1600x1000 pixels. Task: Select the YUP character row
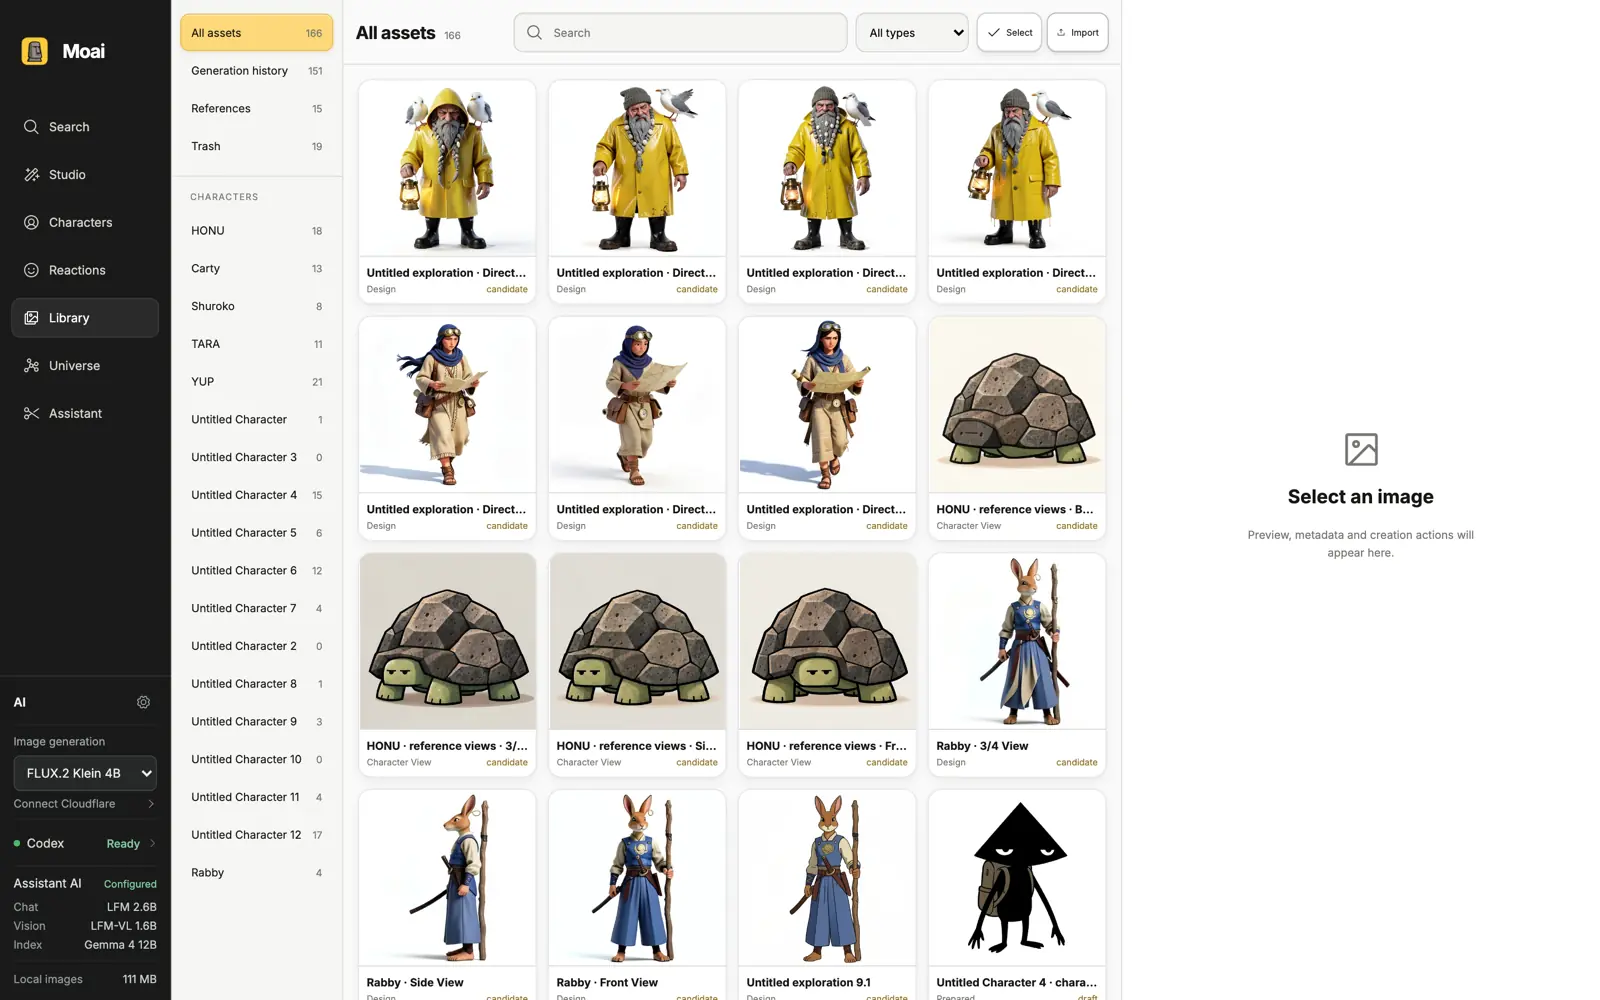pos(256,382)
